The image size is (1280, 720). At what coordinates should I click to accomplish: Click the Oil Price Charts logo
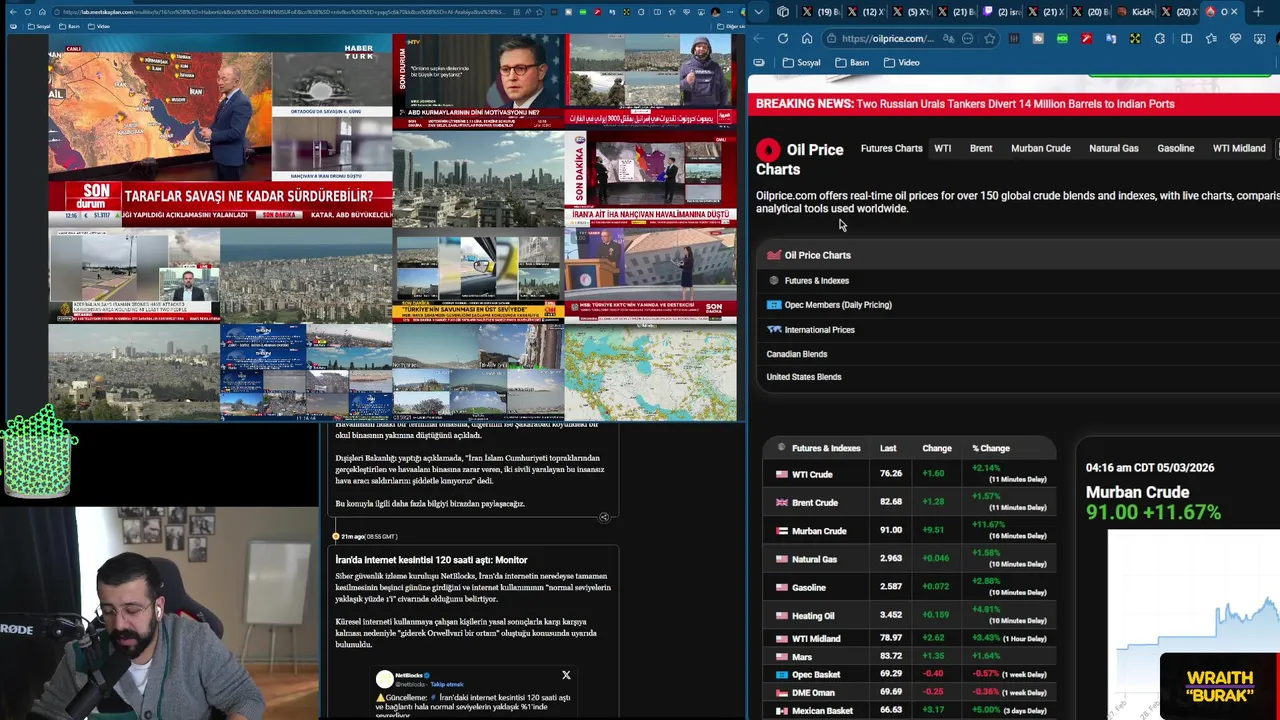800,159
